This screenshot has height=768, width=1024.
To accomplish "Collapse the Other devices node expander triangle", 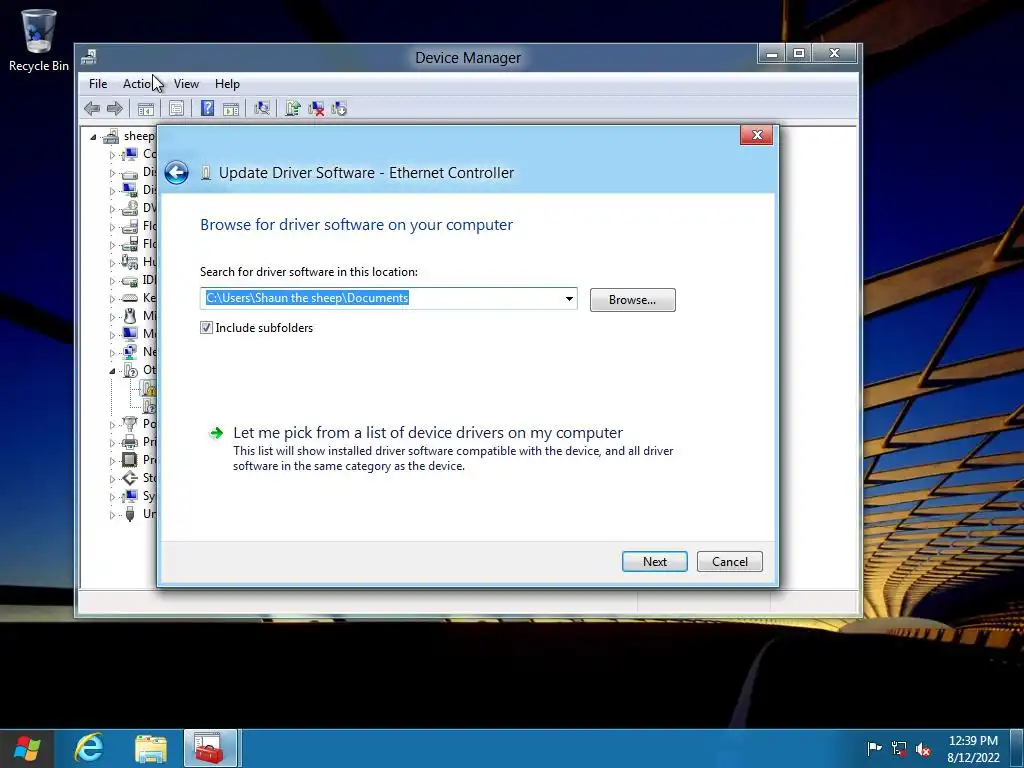I will pos(112,371).
